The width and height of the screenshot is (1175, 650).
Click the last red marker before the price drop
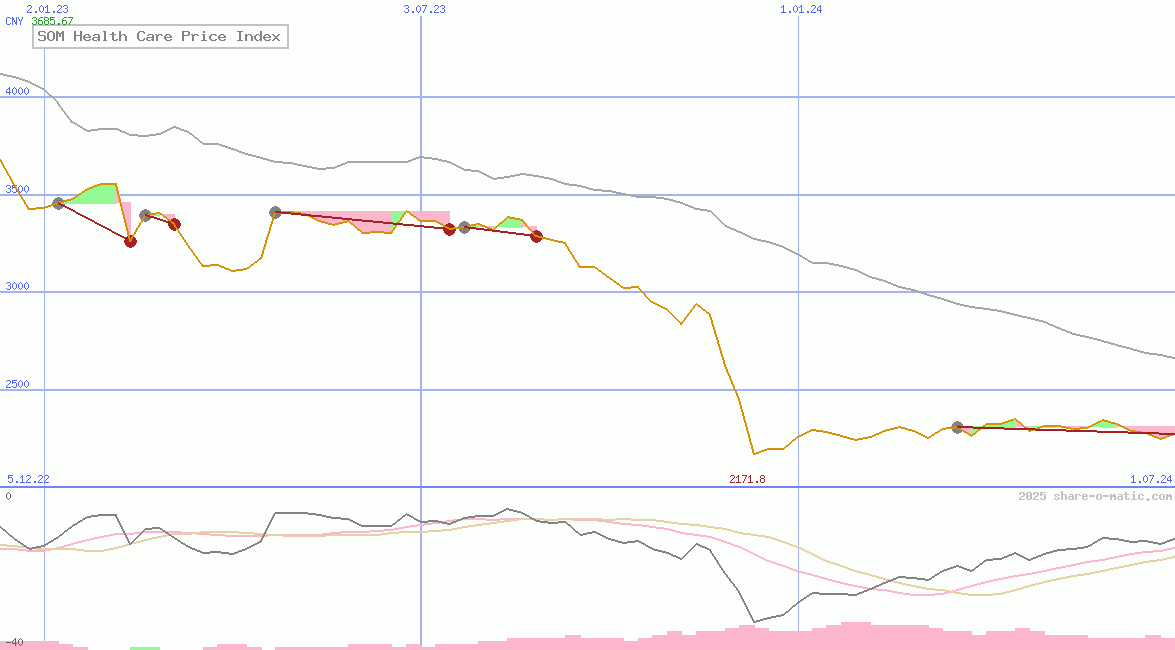click(x=536, y=236)
